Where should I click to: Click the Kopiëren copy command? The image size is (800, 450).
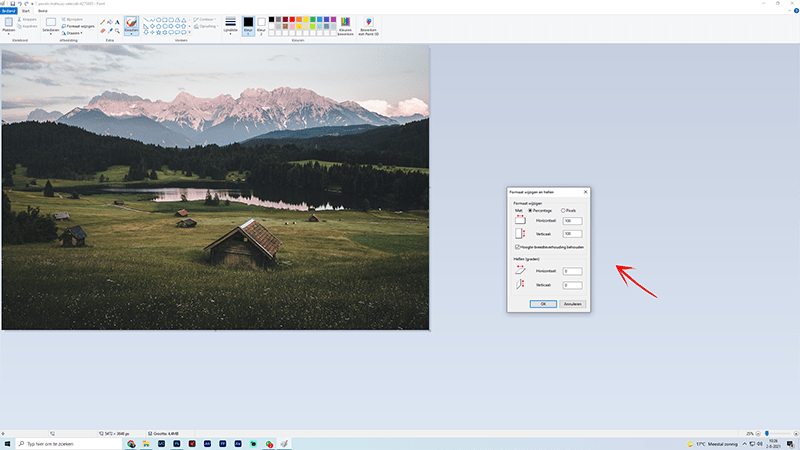(x=27, y=26)
